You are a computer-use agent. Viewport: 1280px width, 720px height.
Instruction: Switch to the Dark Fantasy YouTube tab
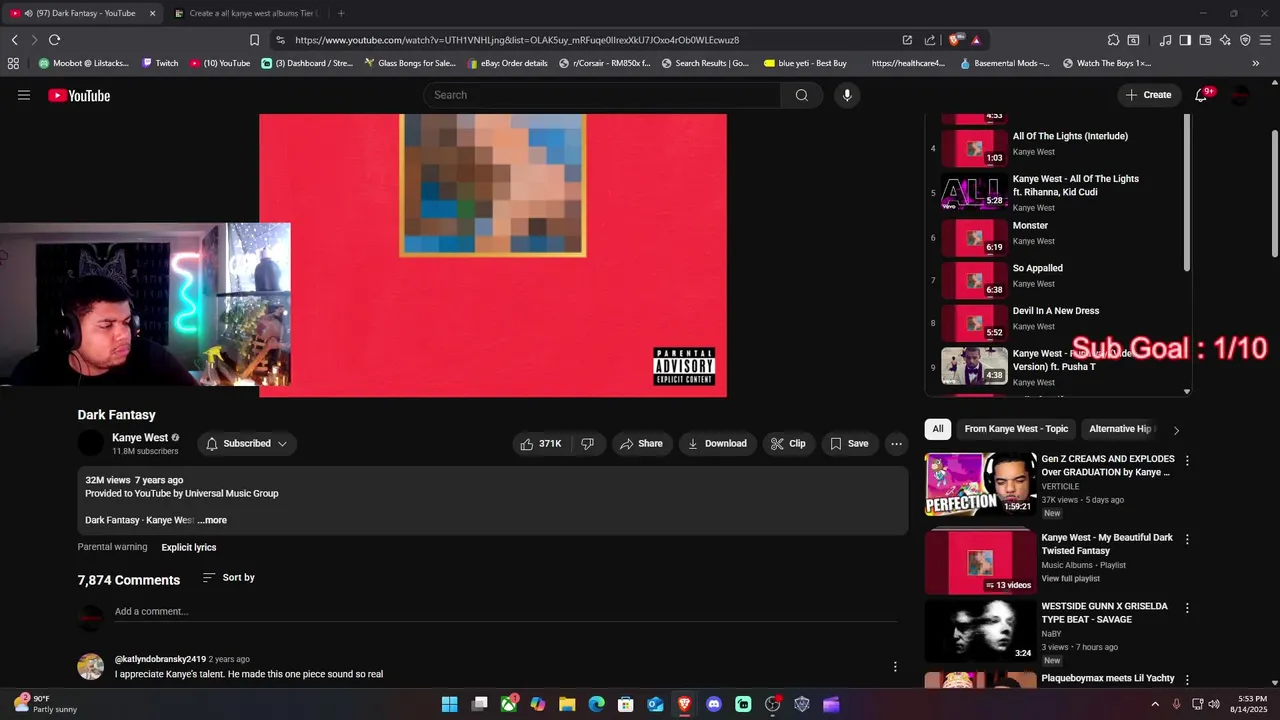[84, 13]
